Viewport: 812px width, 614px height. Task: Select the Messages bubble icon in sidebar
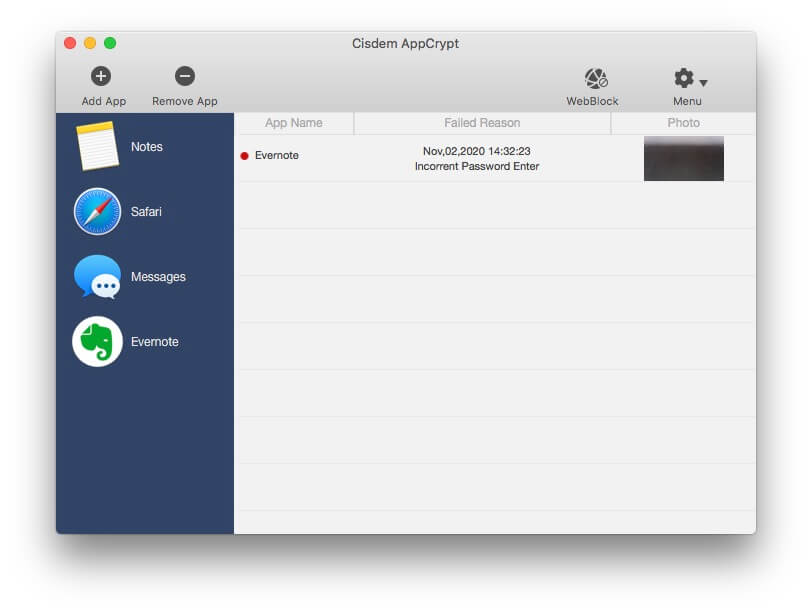coord(97,276)
